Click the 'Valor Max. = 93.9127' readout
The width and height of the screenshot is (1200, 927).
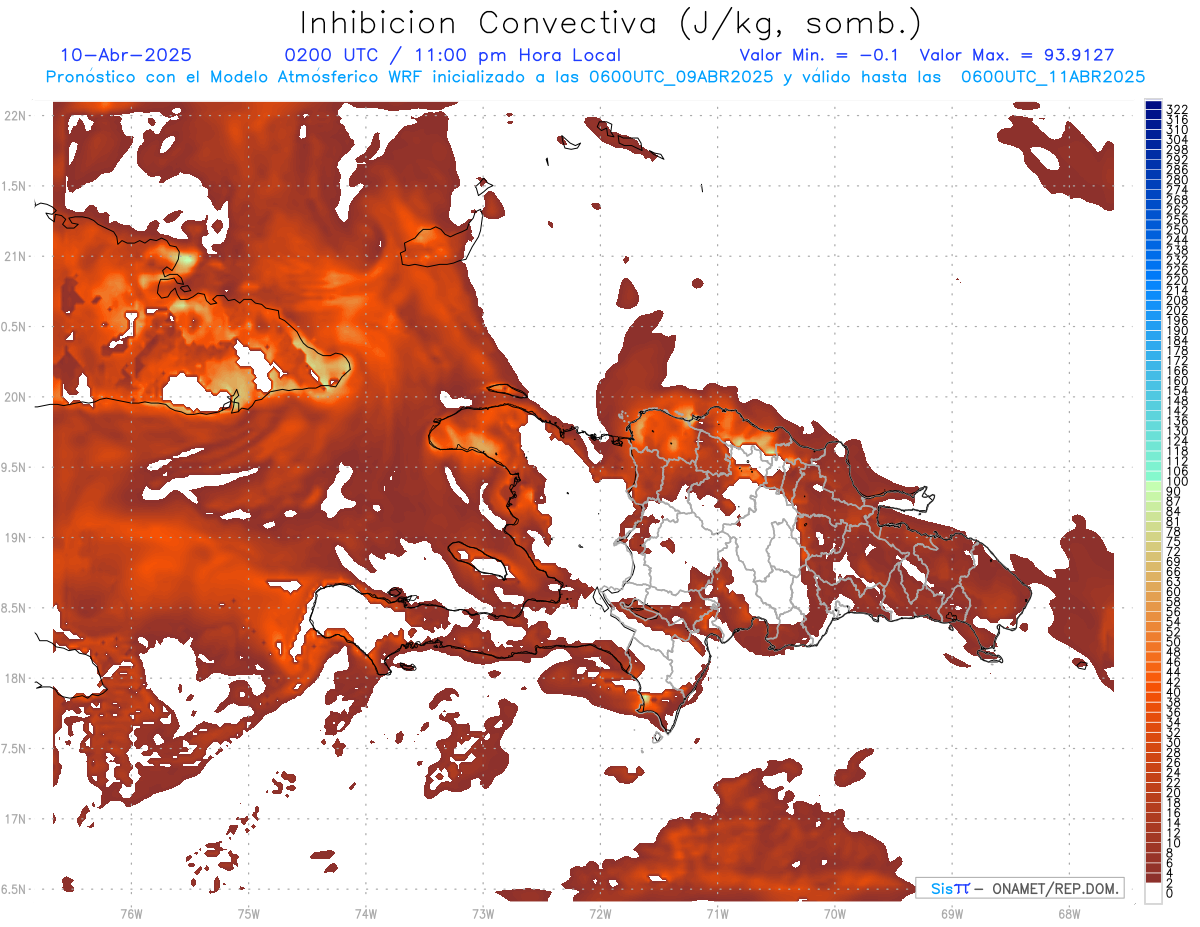(1016, 56)
